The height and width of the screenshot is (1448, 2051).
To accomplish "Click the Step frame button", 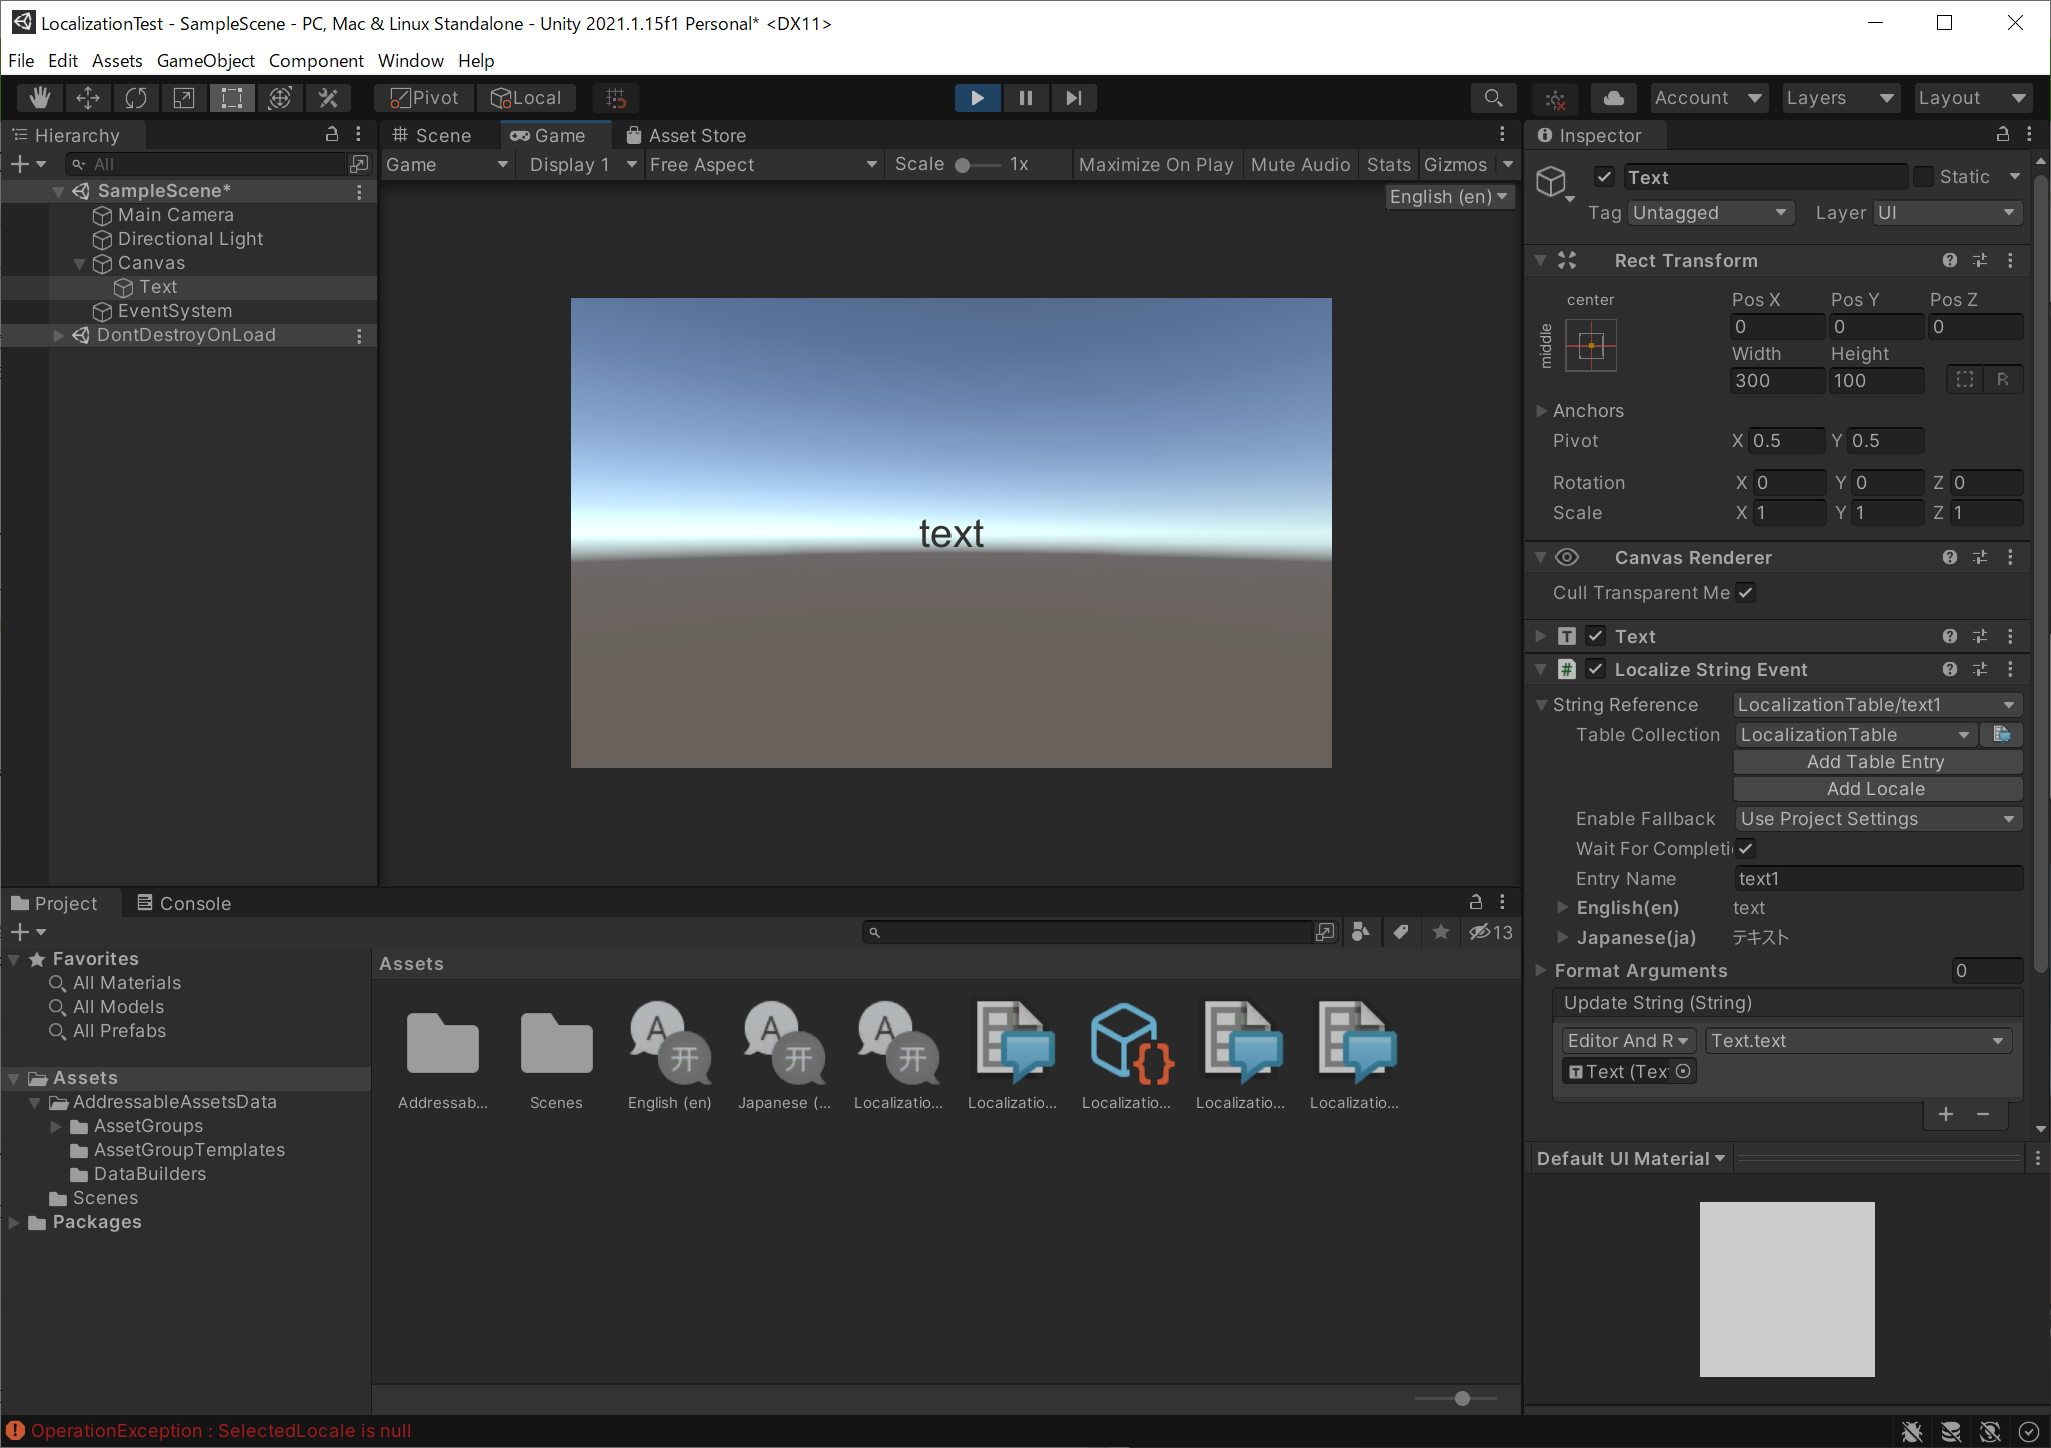I will 1073,97.
